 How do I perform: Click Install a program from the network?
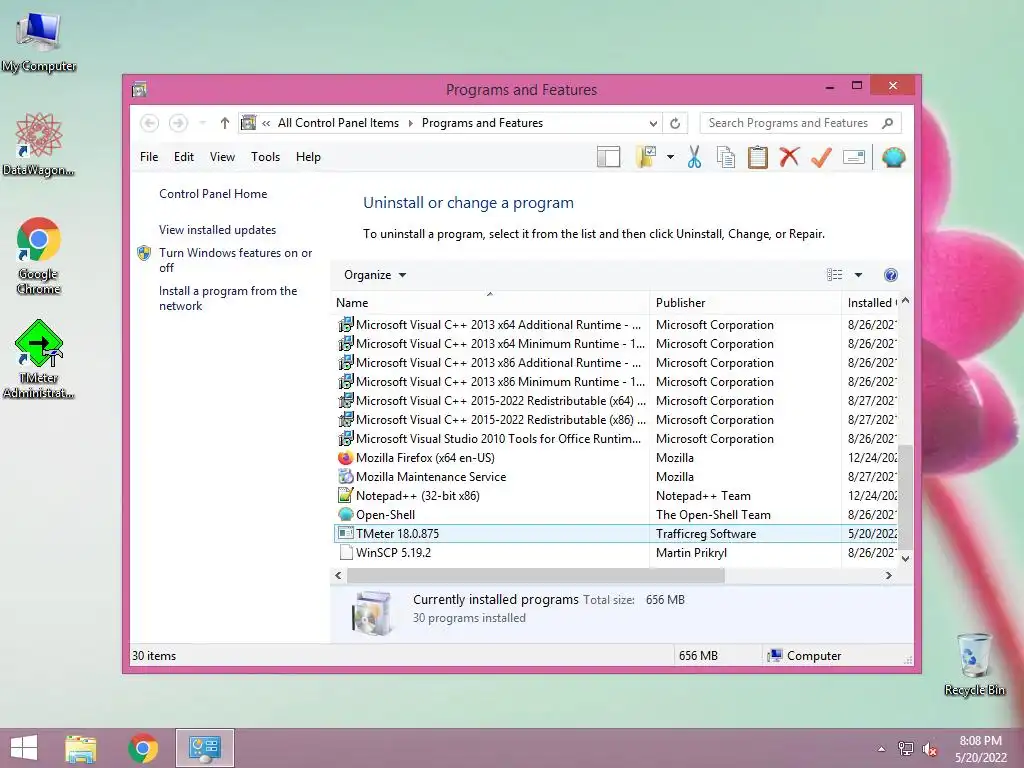click(x=227, y=298)
